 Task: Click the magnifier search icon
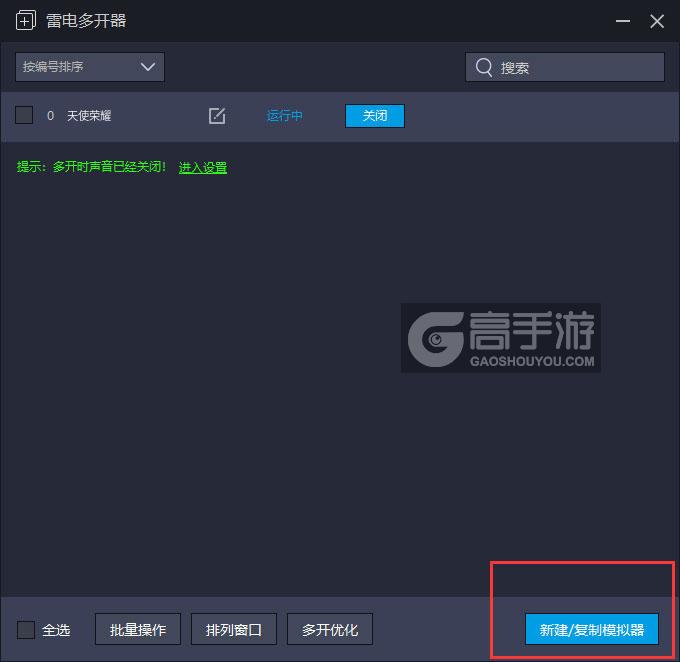point(484,67)
